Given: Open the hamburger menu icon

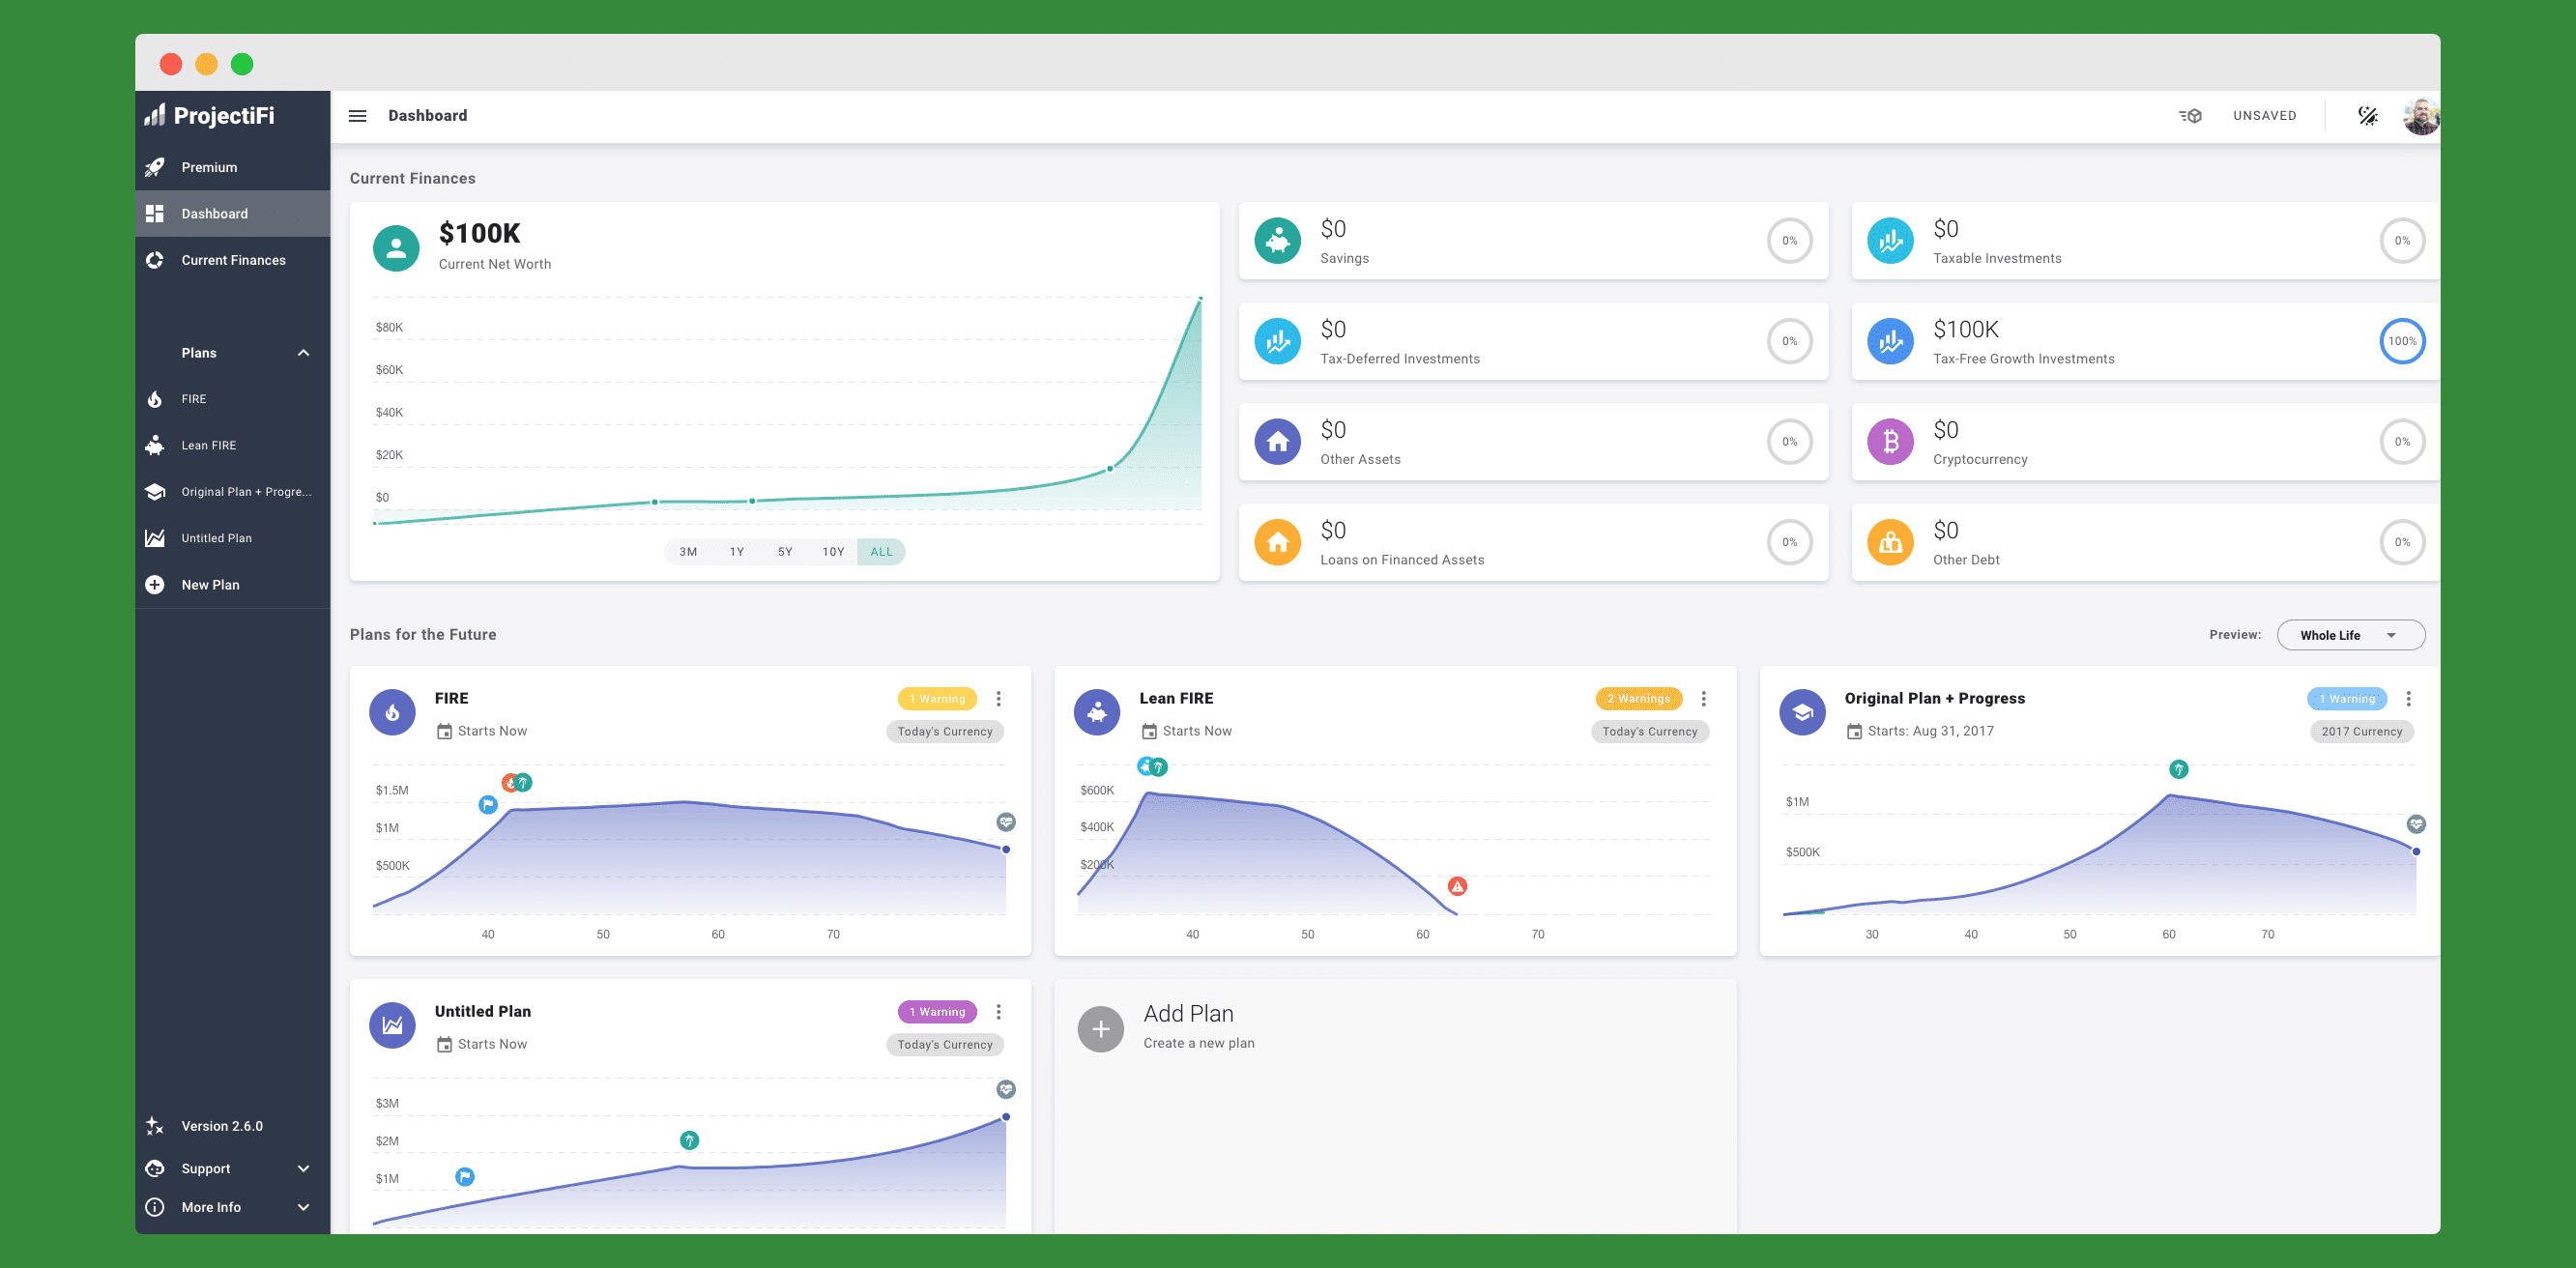Looking at the screenshot, I should pos(357,116).
